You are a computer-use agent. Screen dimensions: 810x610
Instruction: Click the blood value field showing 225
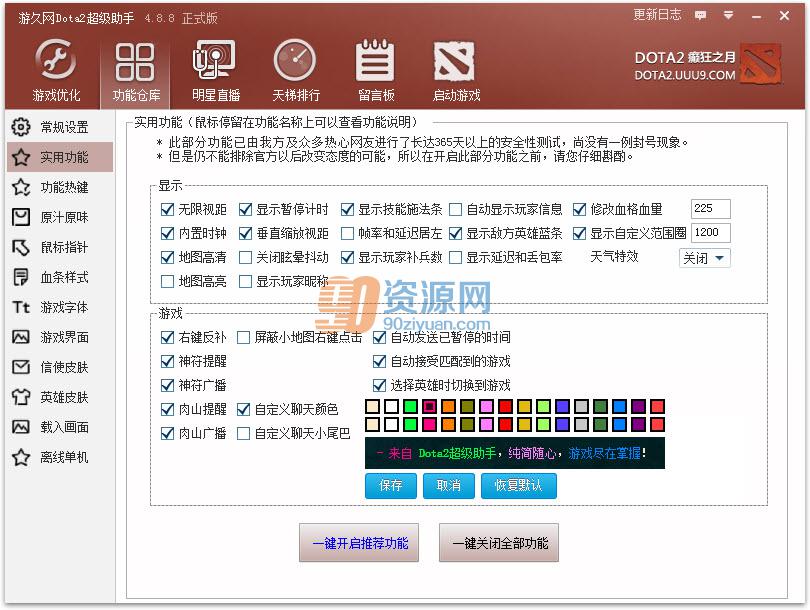coord(710,209)
